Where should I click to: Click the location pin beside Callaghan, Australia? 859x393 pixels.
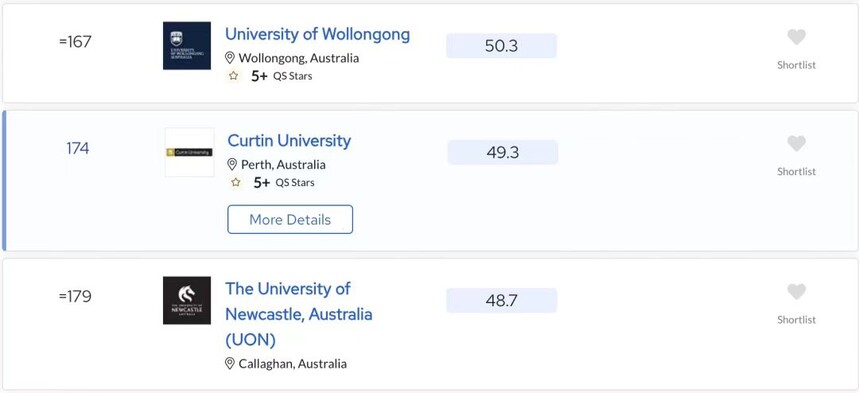coord(230,363)
